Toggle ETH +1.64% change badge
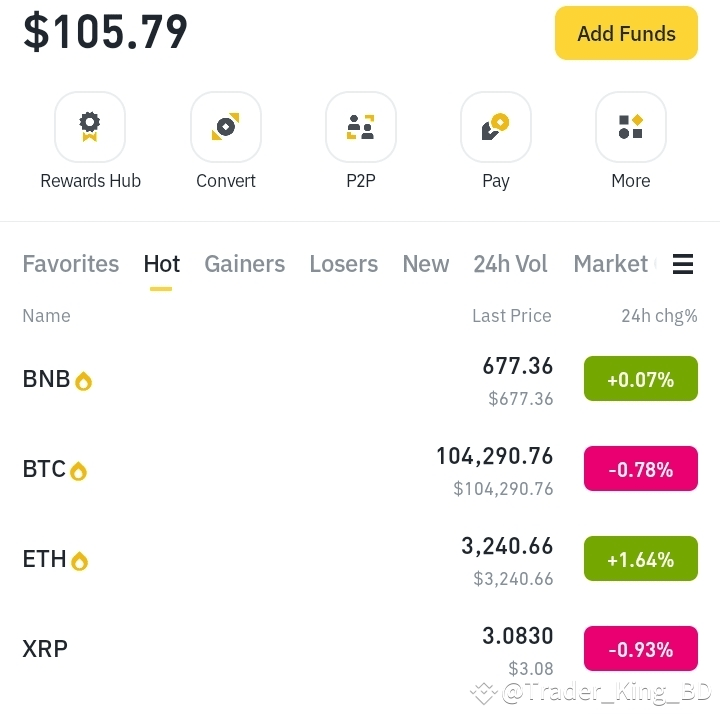 pos(641,559)
